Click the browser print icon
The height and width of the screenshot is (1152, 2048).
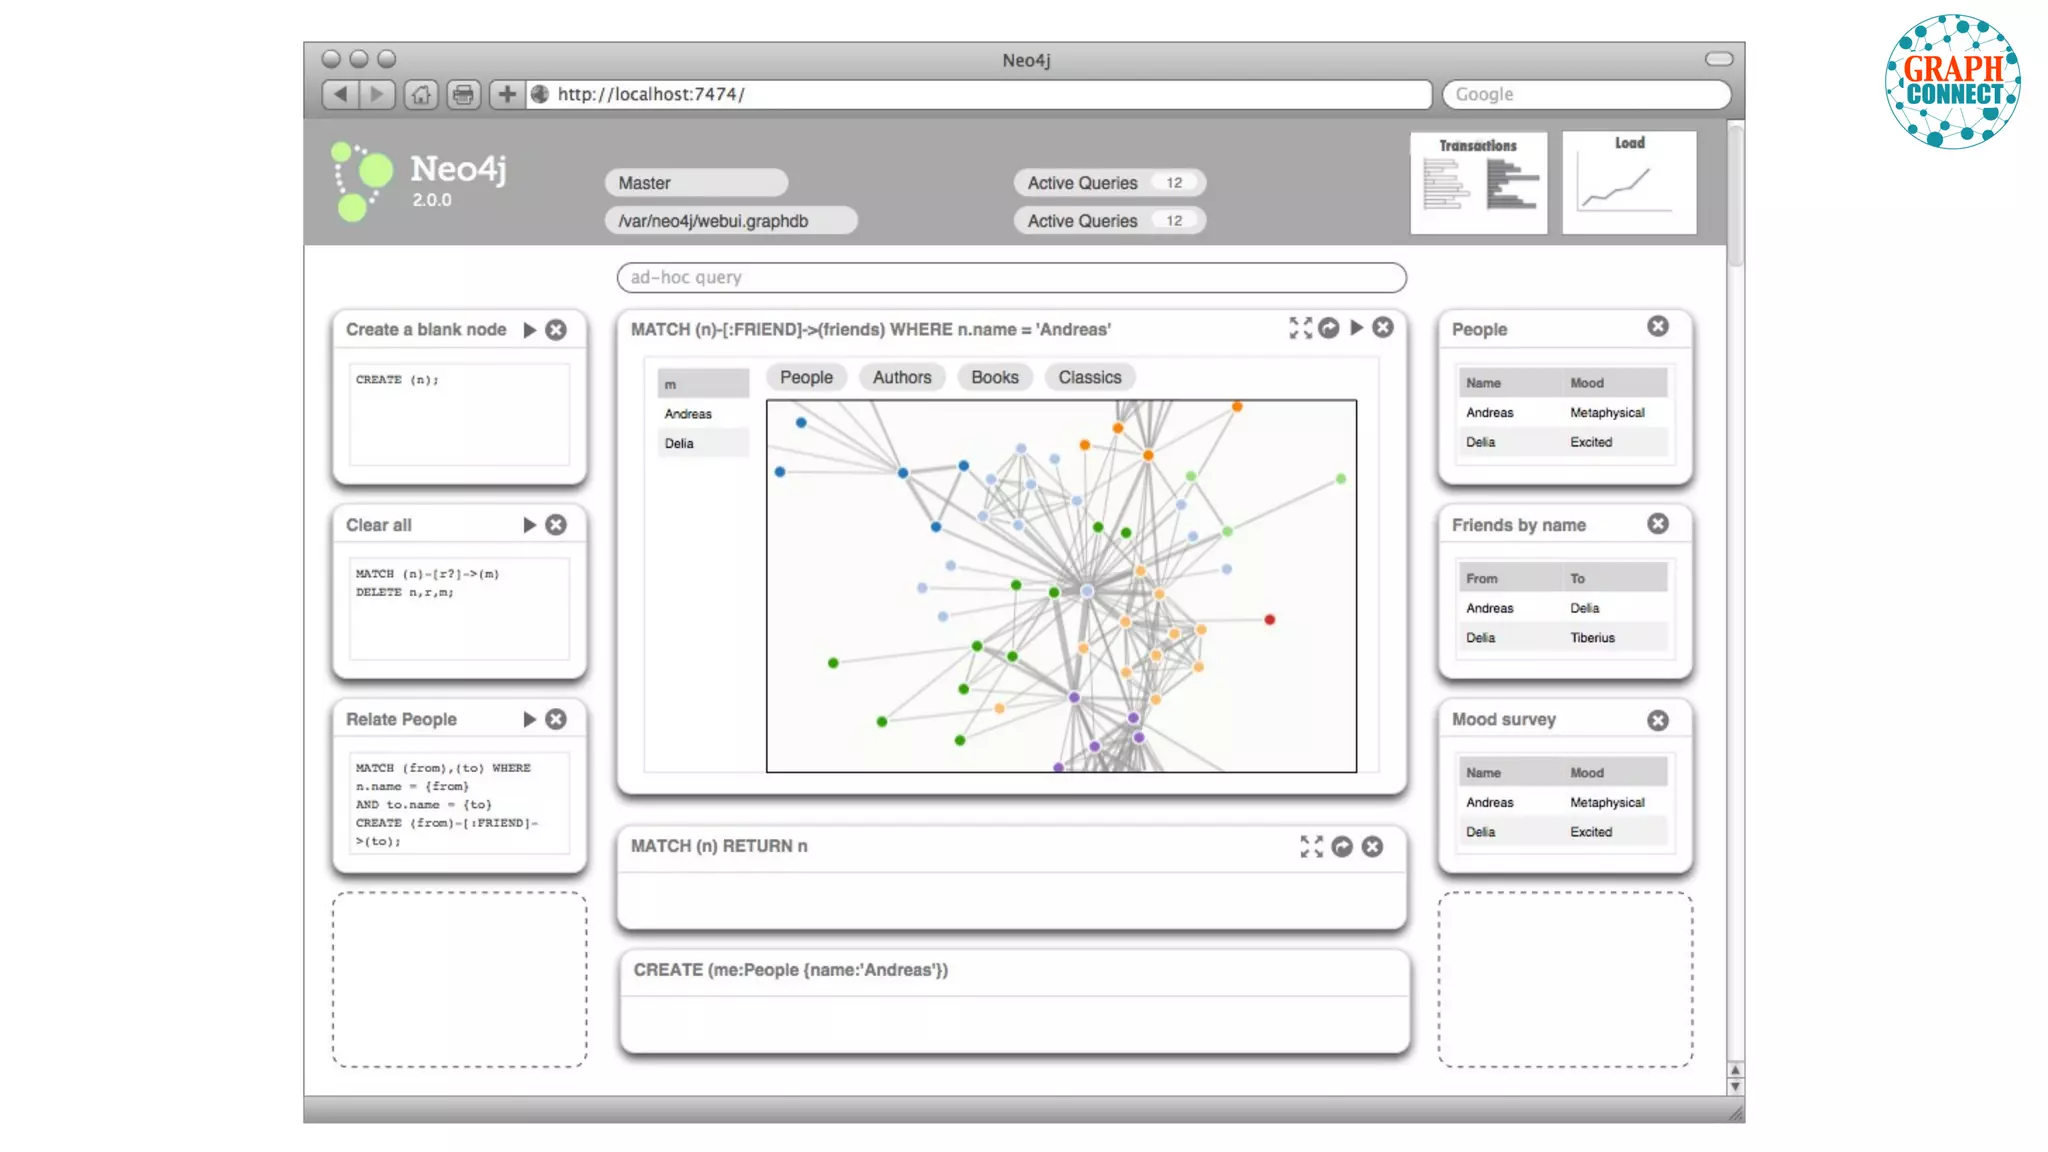(x=463, y=94)
